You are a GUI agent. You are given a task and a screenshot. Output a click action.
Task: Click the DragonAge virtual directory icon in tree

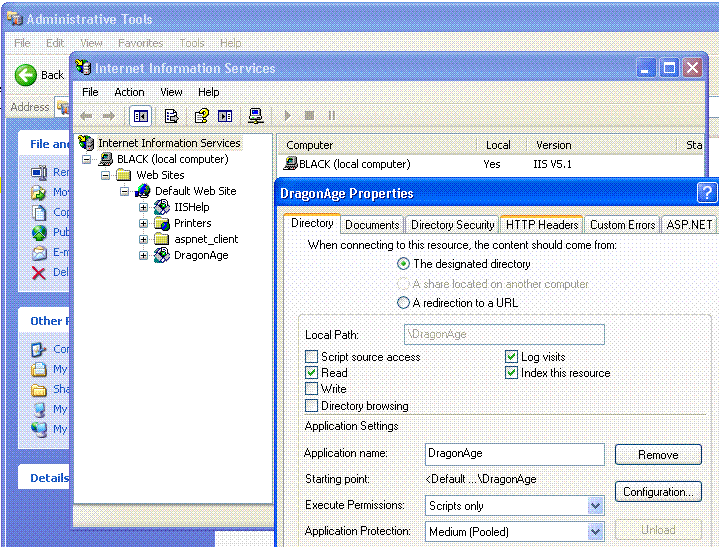tap(161, 255)
